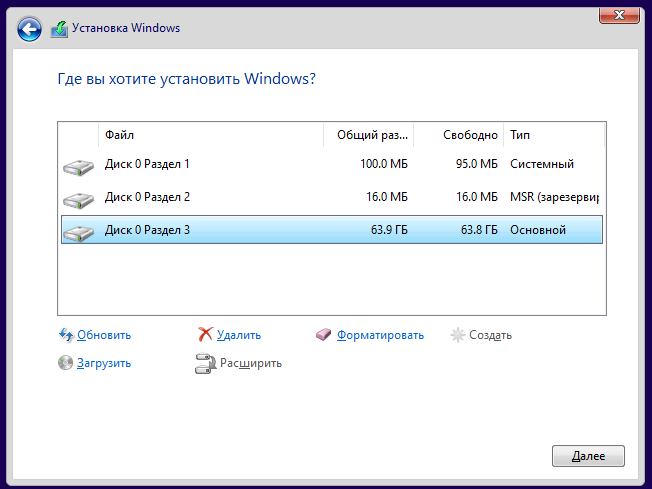Click the Создать link
This screenshot has height=489, width=652.
coord(490,335)
